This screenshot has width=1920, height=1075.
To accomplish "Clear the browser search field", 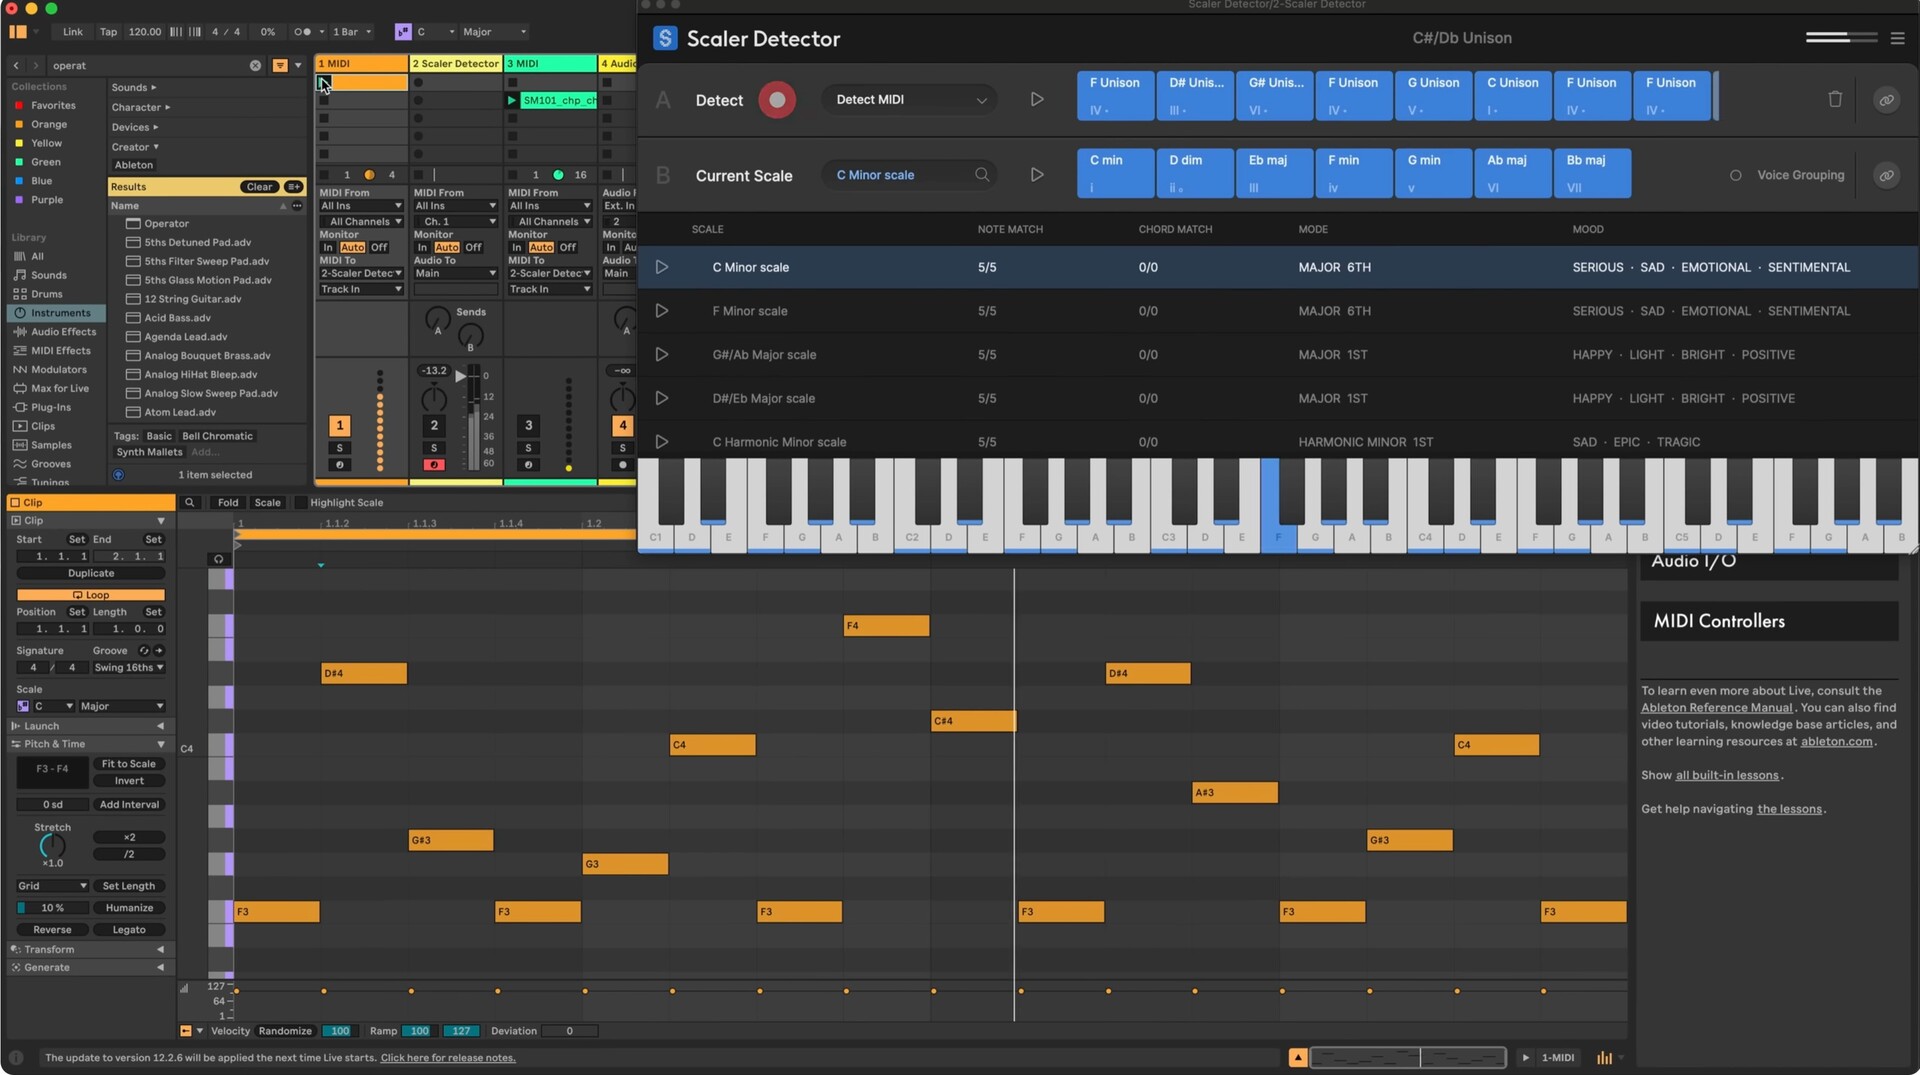I will [255, 65].
